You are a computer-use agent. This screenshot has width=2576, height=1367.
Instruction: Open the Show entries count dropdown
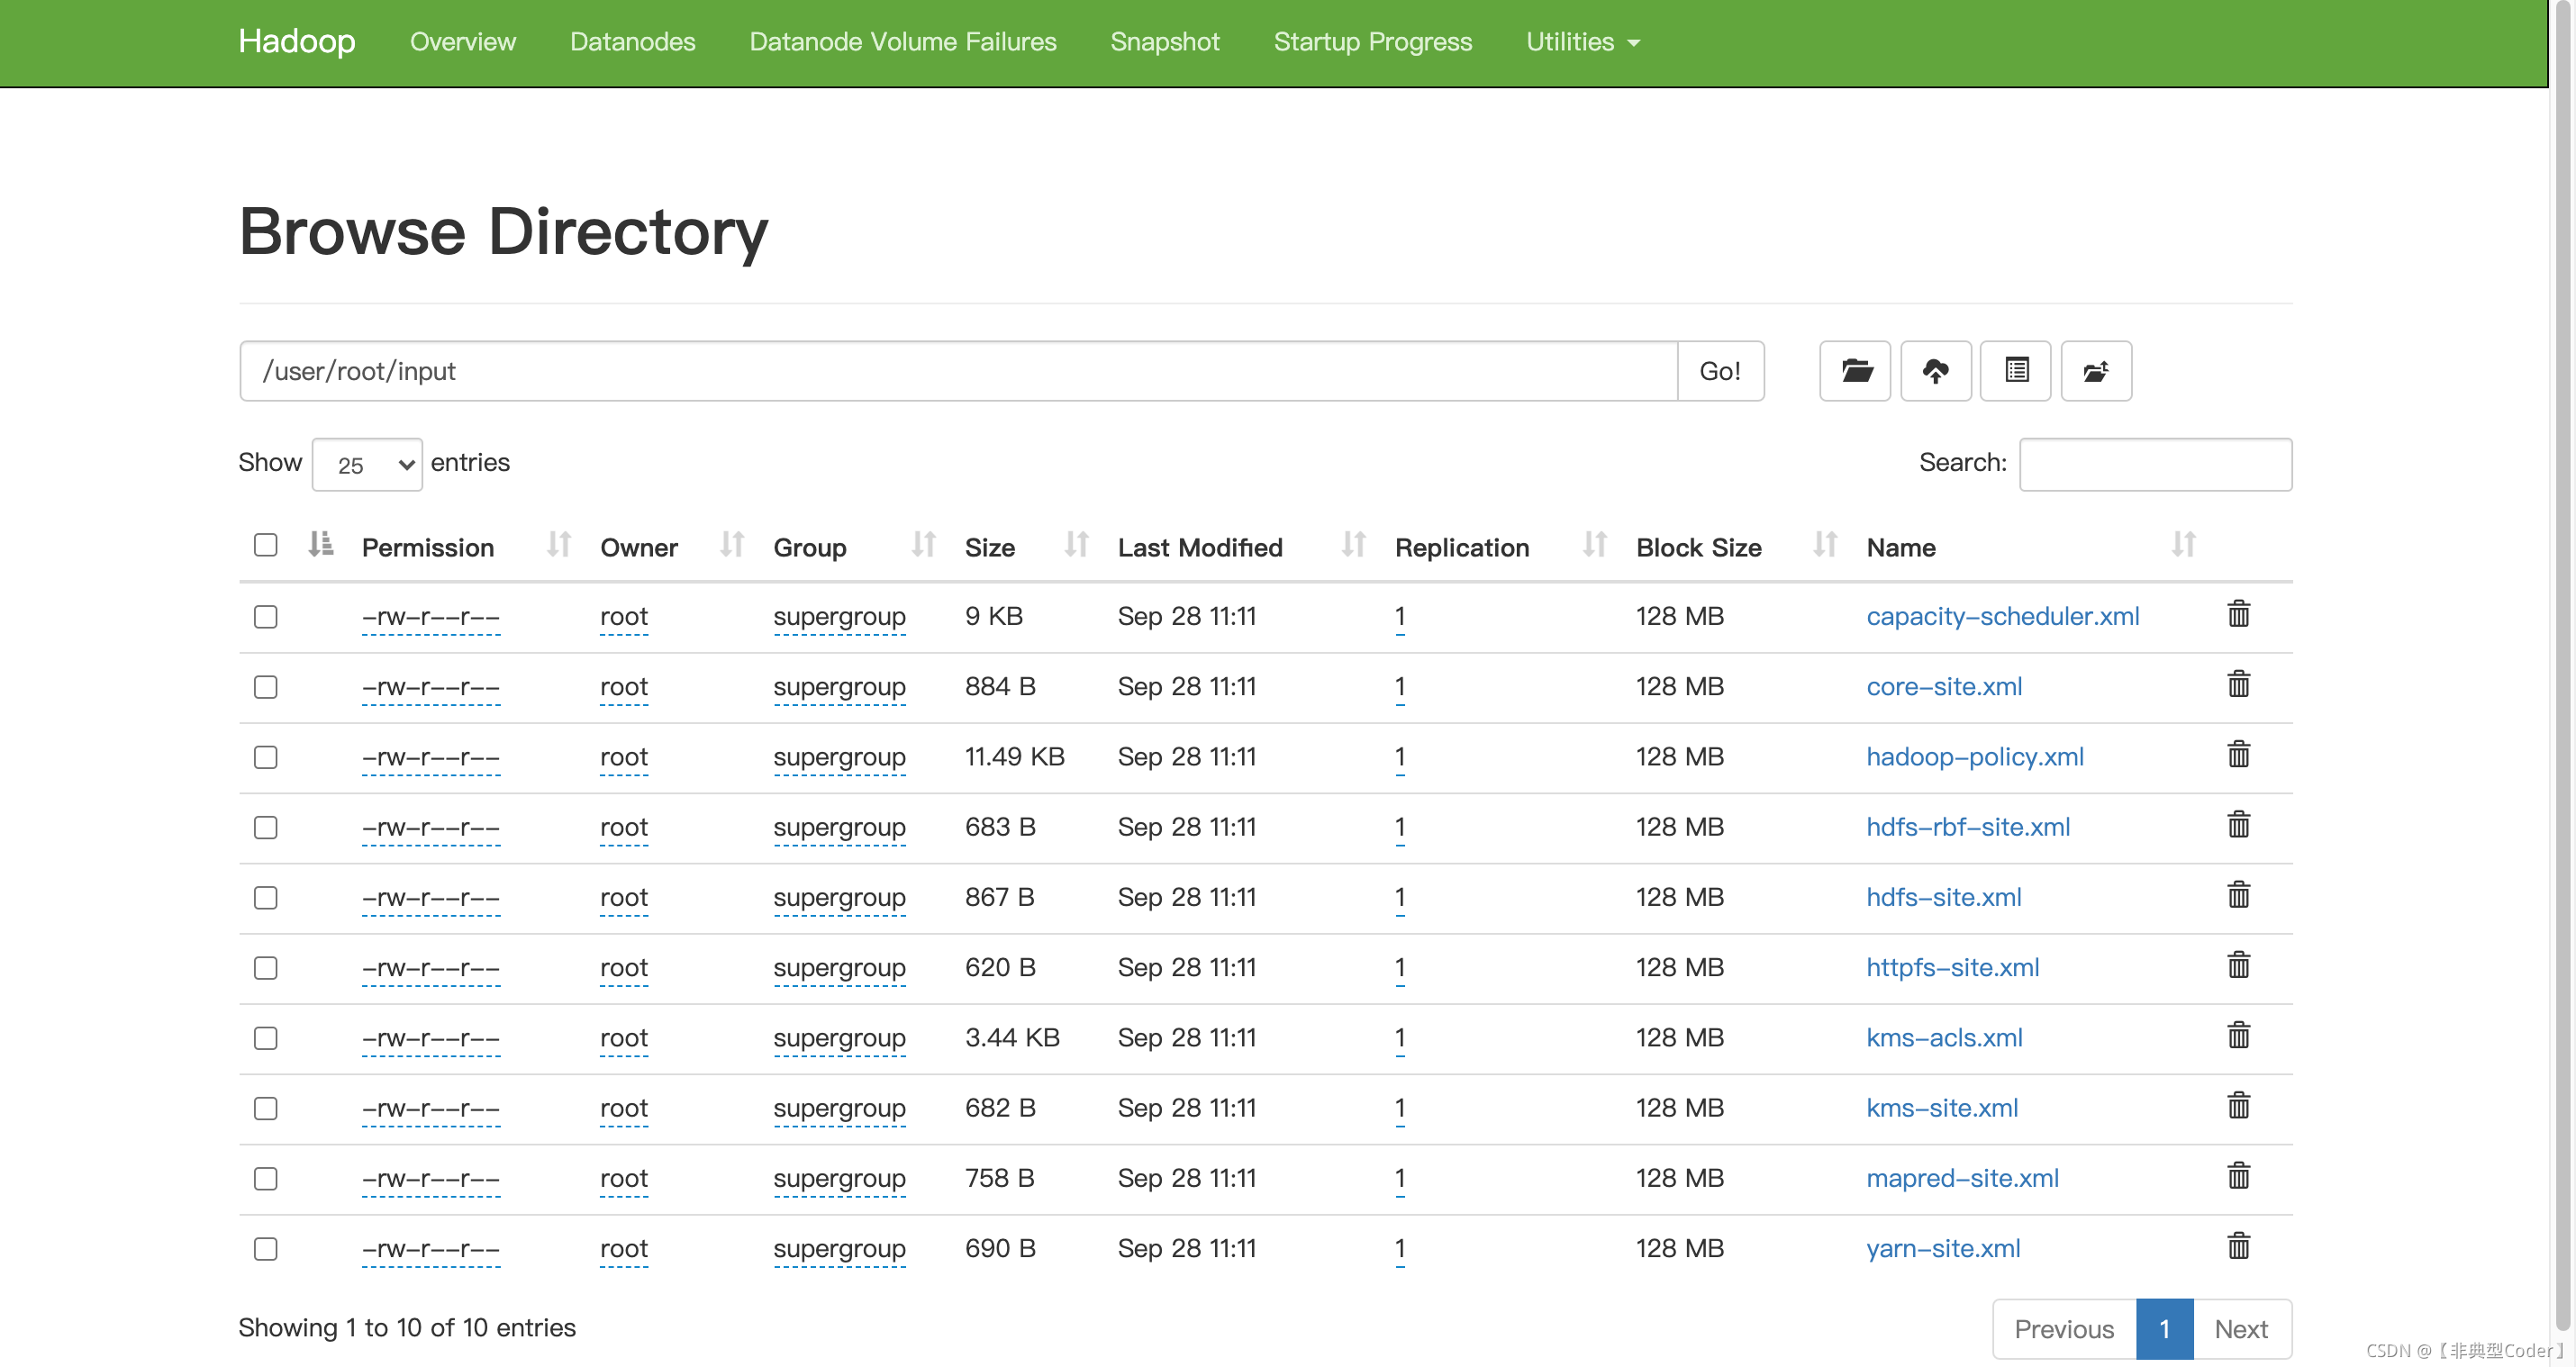click(x=367, y=465)
